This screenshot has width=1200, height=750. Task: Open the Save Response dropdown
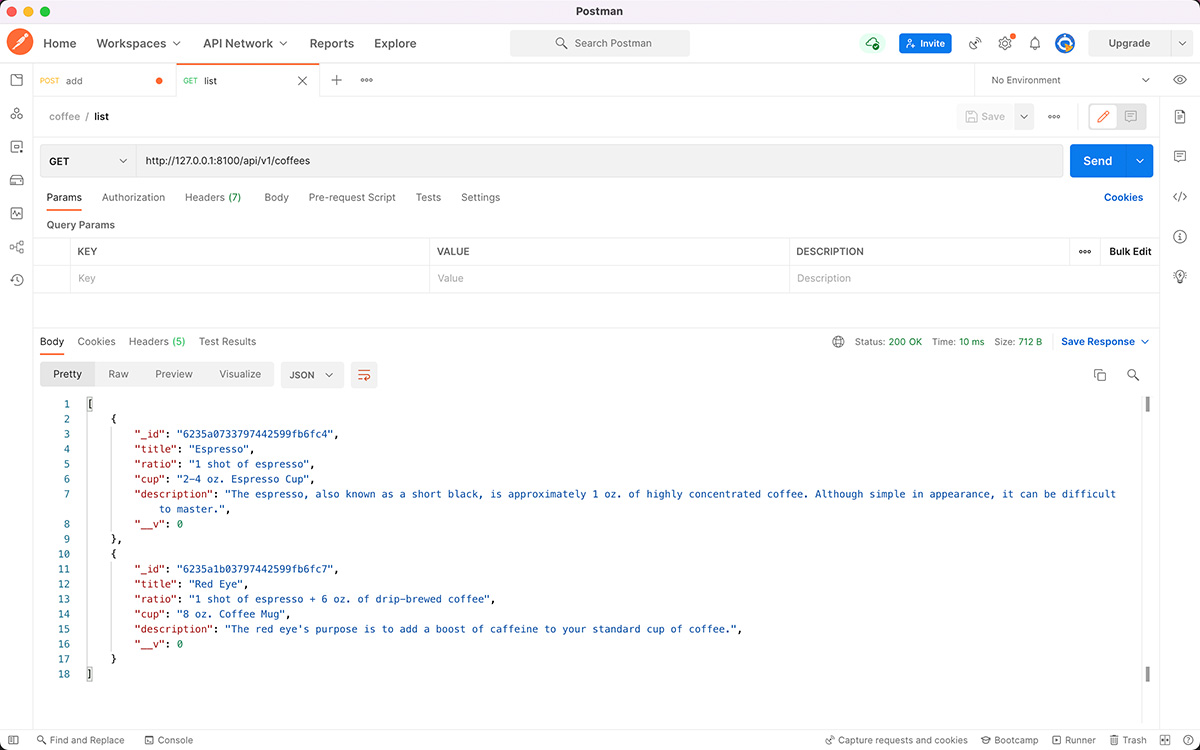click(1105, 342)
